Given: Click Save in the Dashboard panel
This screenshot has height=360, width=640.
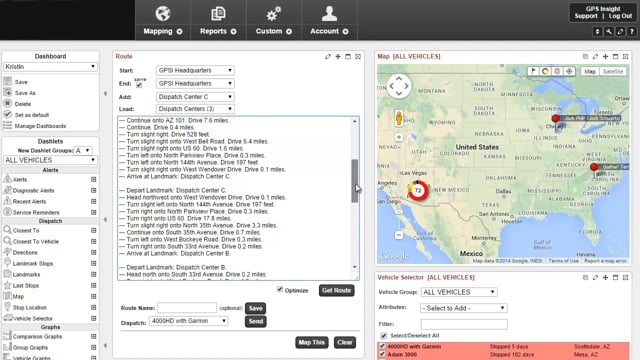Looking at the screenshot, I should coord(21,82).
